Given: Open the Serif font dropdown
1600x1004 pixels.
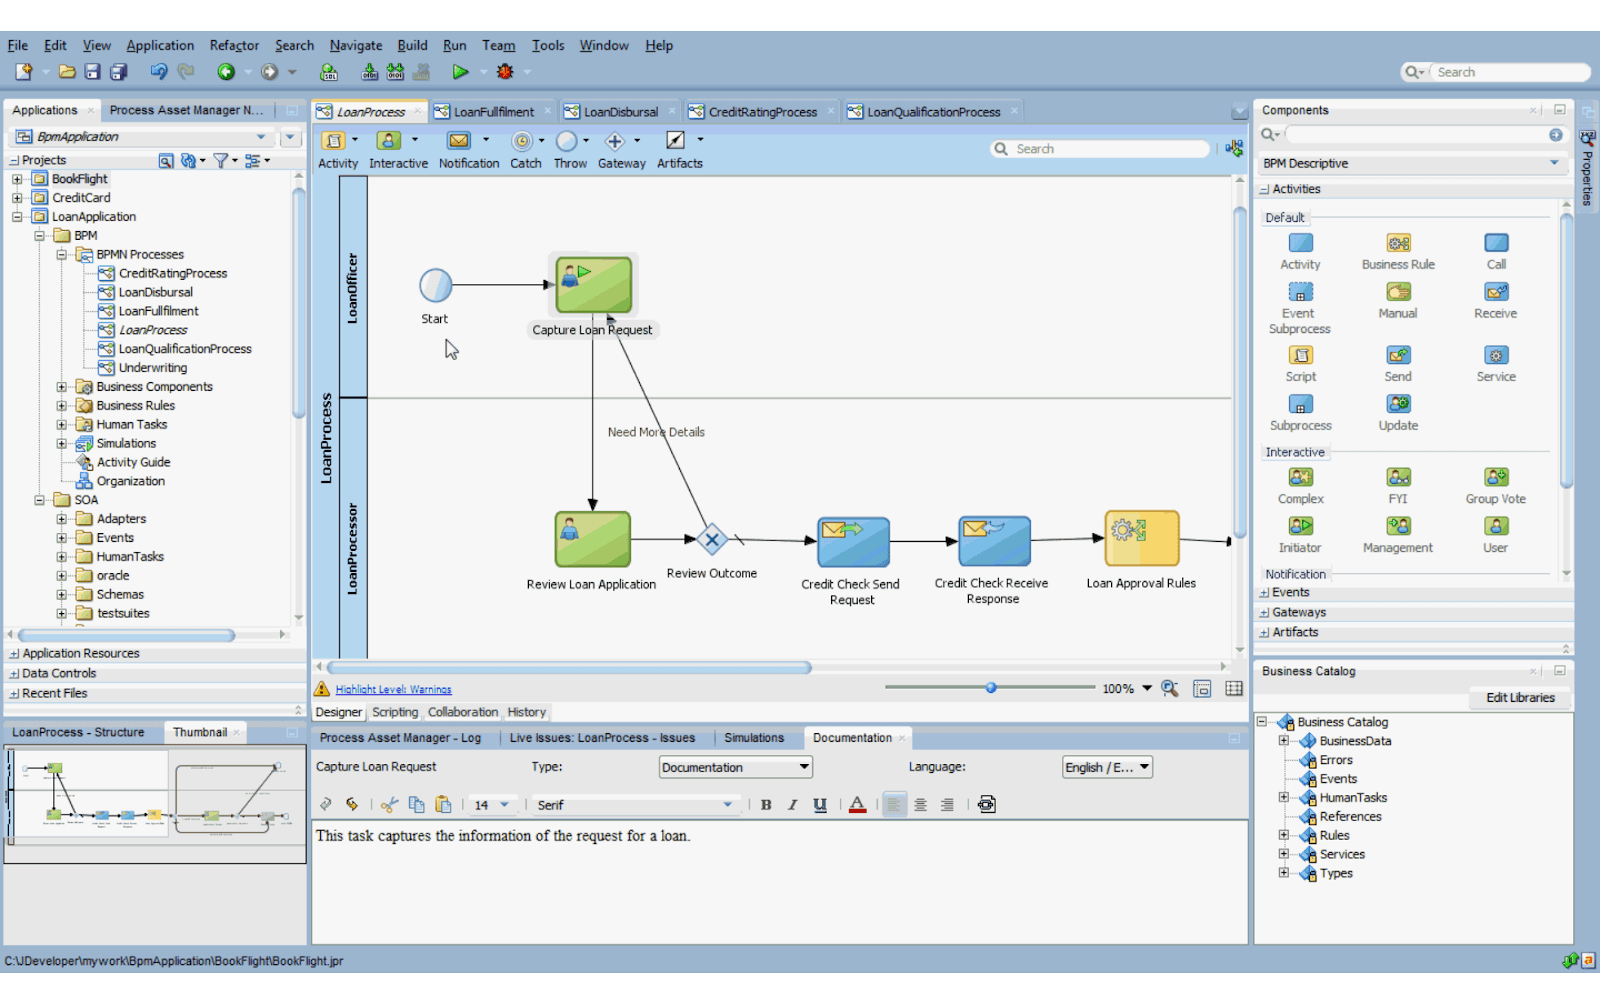Looking at the screenshot, I should (x=635, y=805).
